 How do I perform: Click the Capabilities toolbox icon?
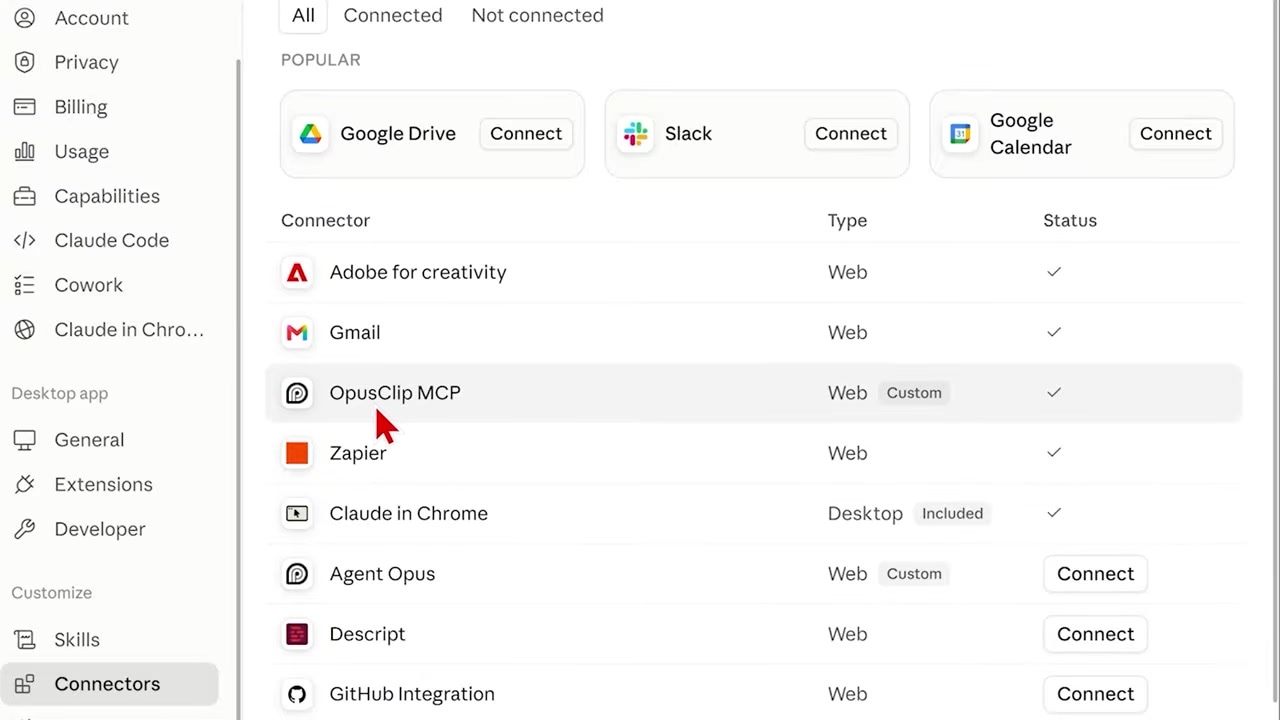(24, 196)
